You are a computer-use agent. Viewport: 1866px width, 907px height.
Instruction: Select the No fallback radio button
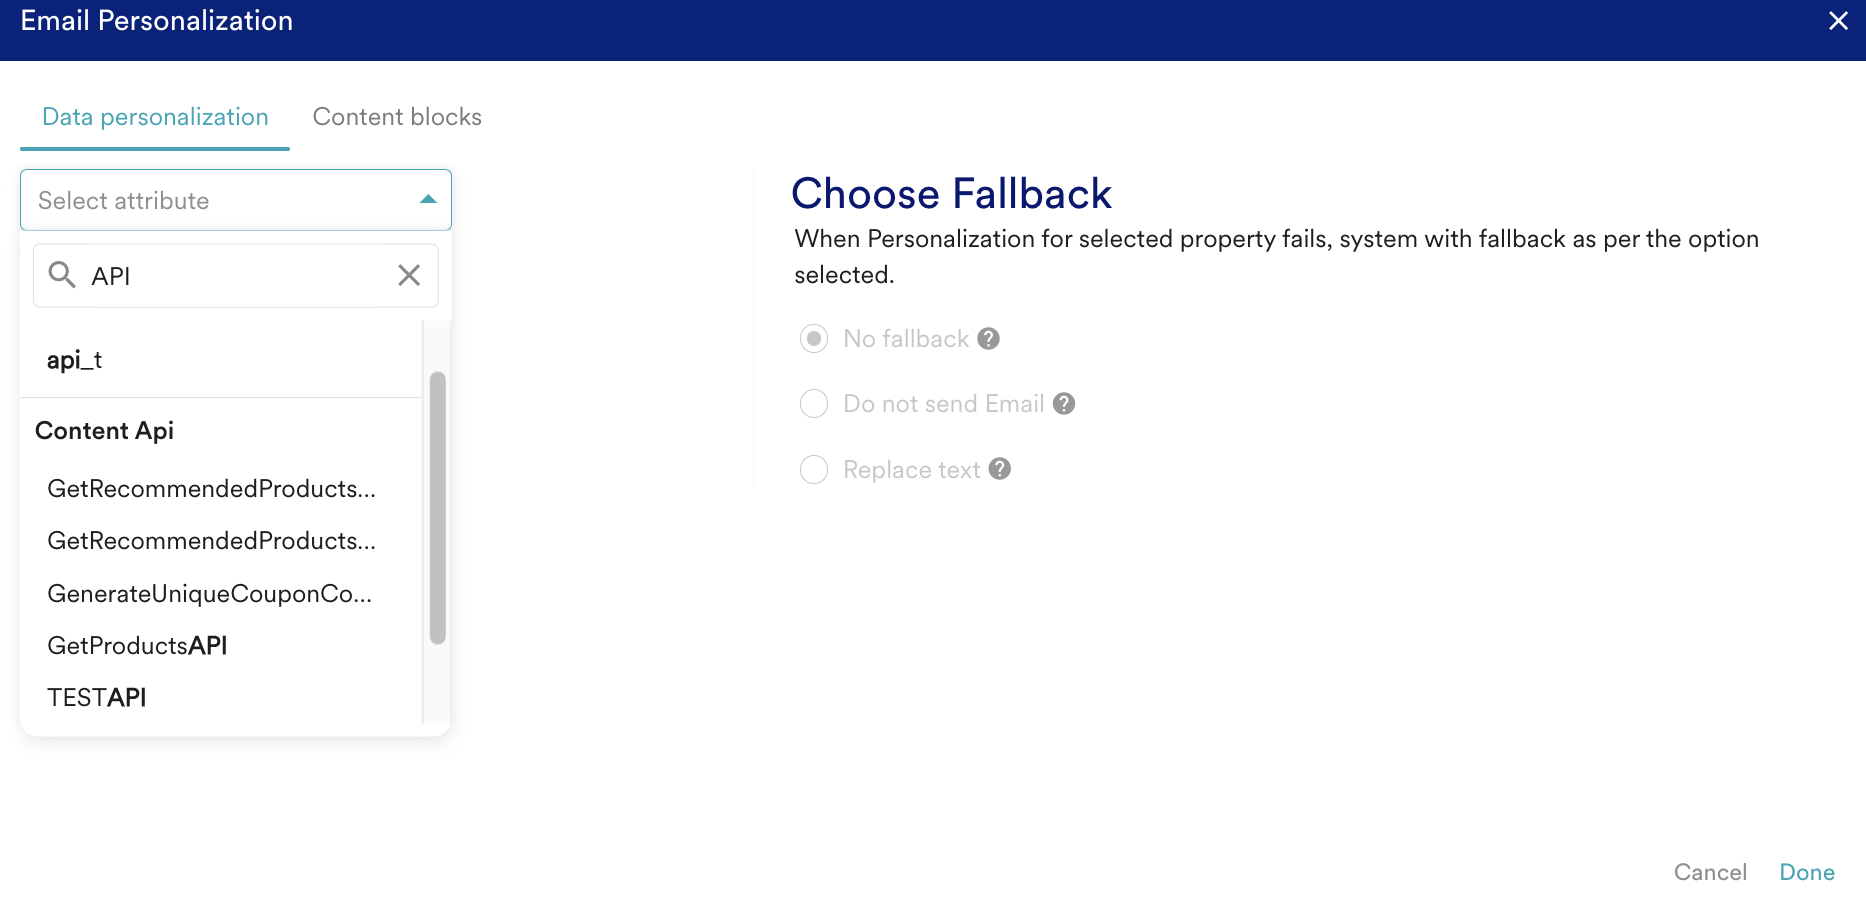pyautogui.click(x=814, y=339)
